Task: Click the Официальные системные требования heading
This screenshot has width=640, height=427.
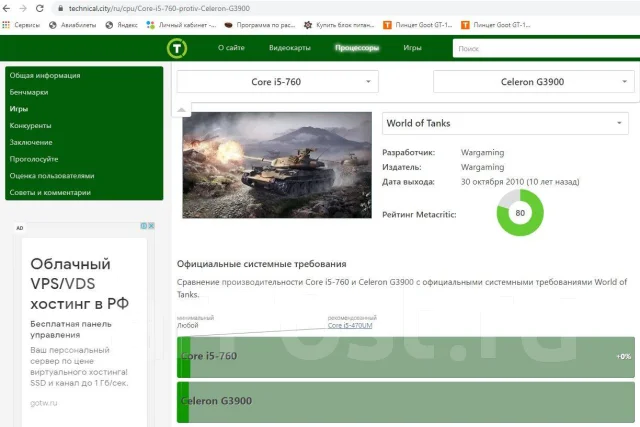Action: pyautogui.click(x=262, y=264)
